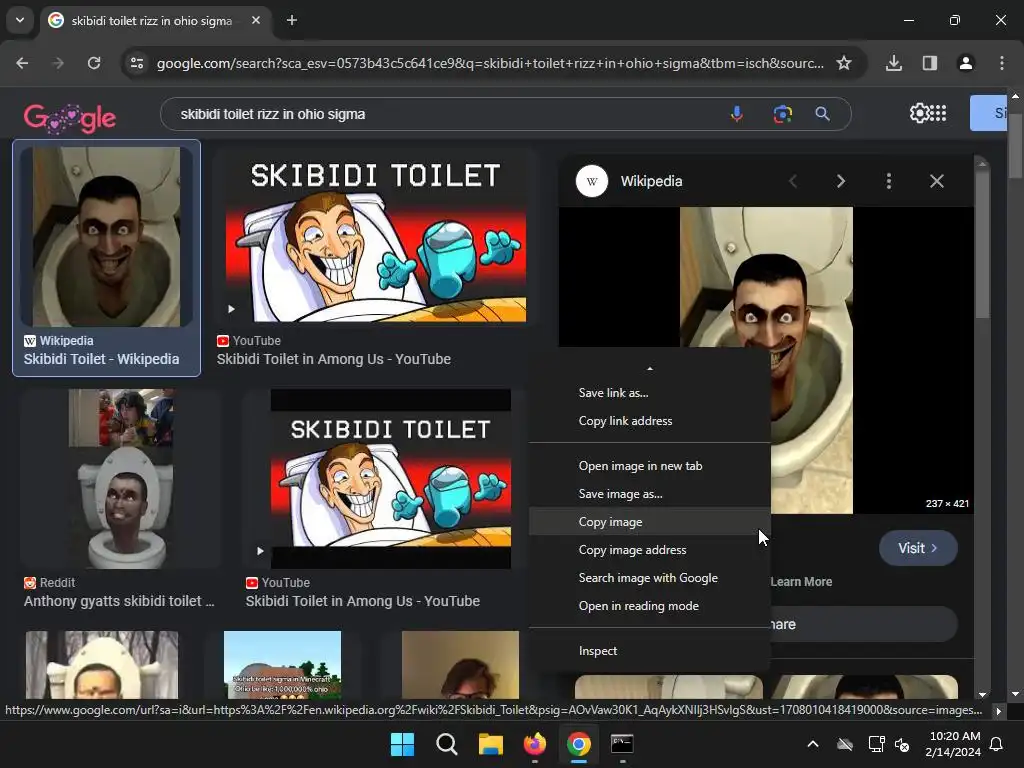1024x768 pixels.
Task: Open 'Anthony gyatts skibidi toilet' title link
Action: tap(119, 601)
